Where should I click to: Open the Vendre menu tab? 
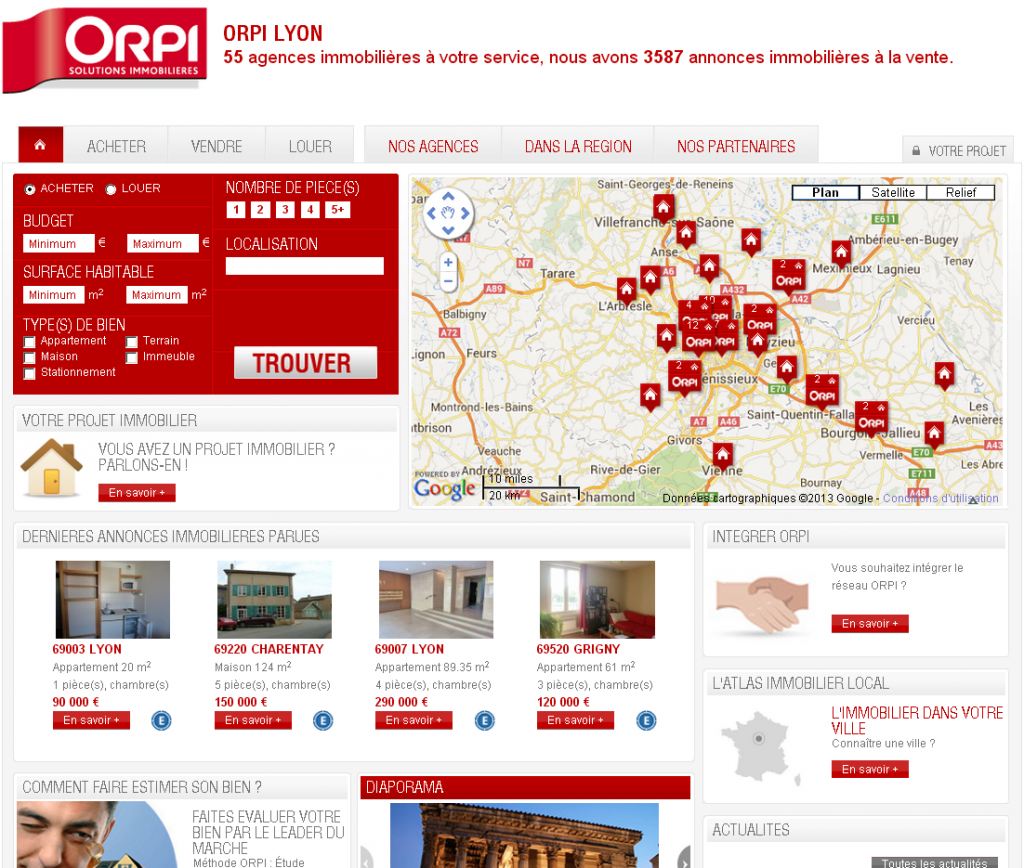217,146
